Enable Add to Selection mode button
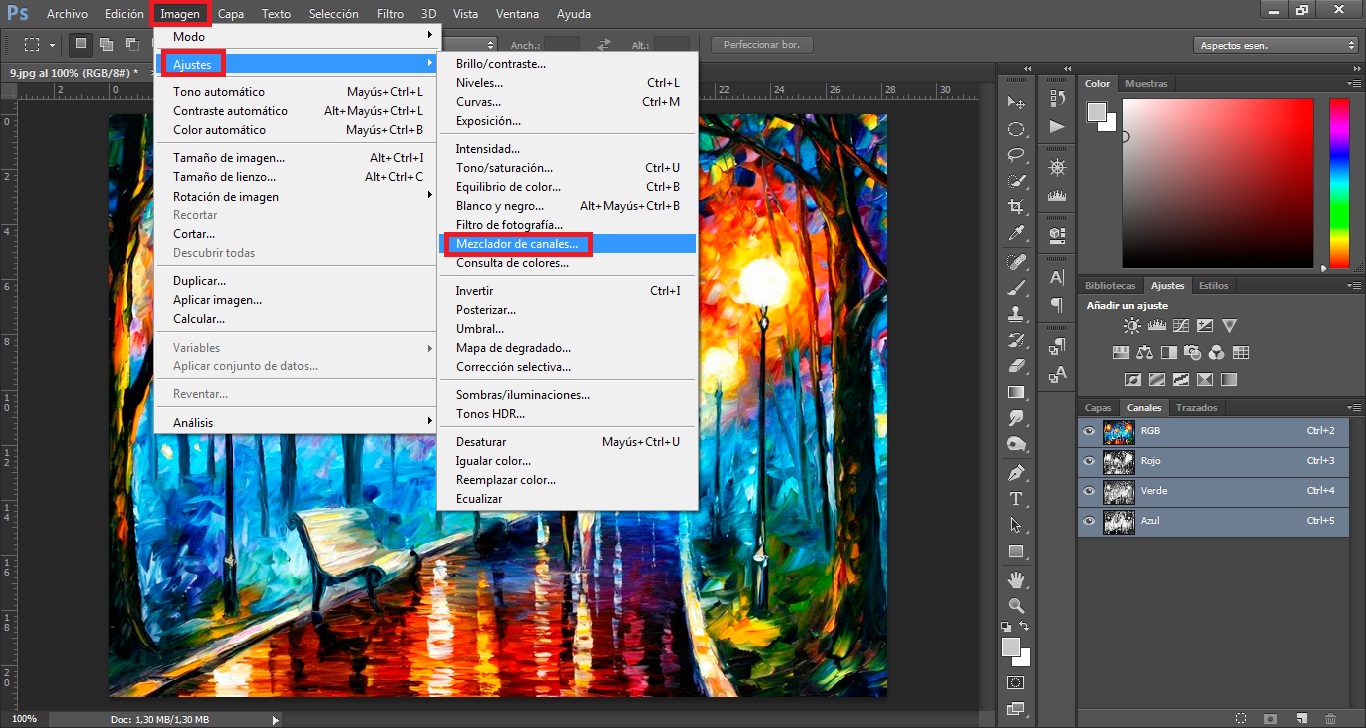The width and height of the screenshot is (1366, 728). coord(106,44)
